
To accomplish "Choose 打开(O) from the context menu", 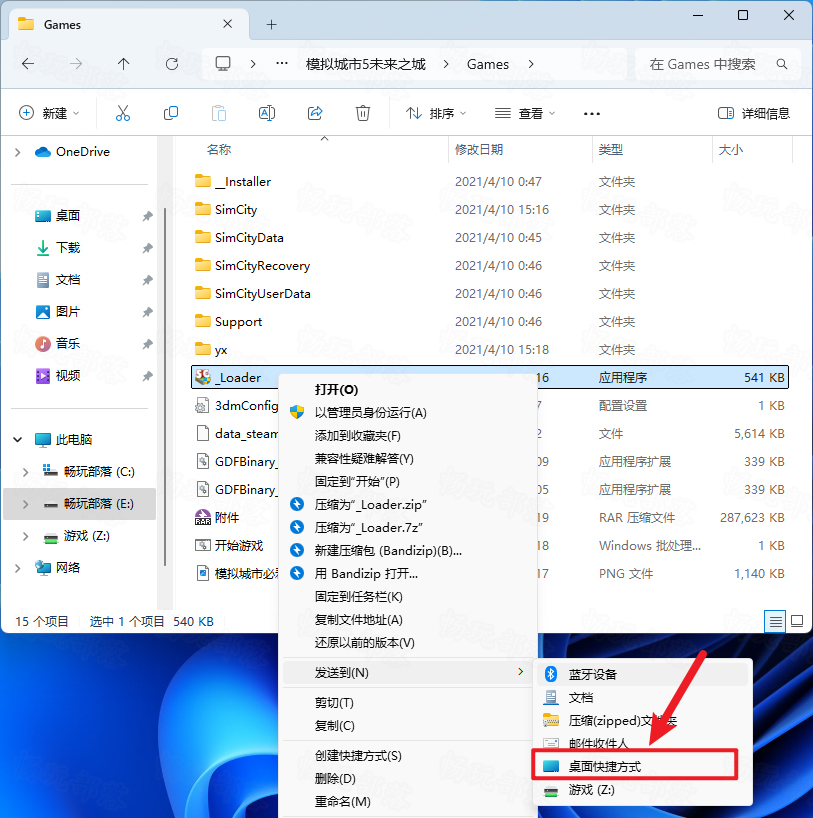I will coord(409,390).
